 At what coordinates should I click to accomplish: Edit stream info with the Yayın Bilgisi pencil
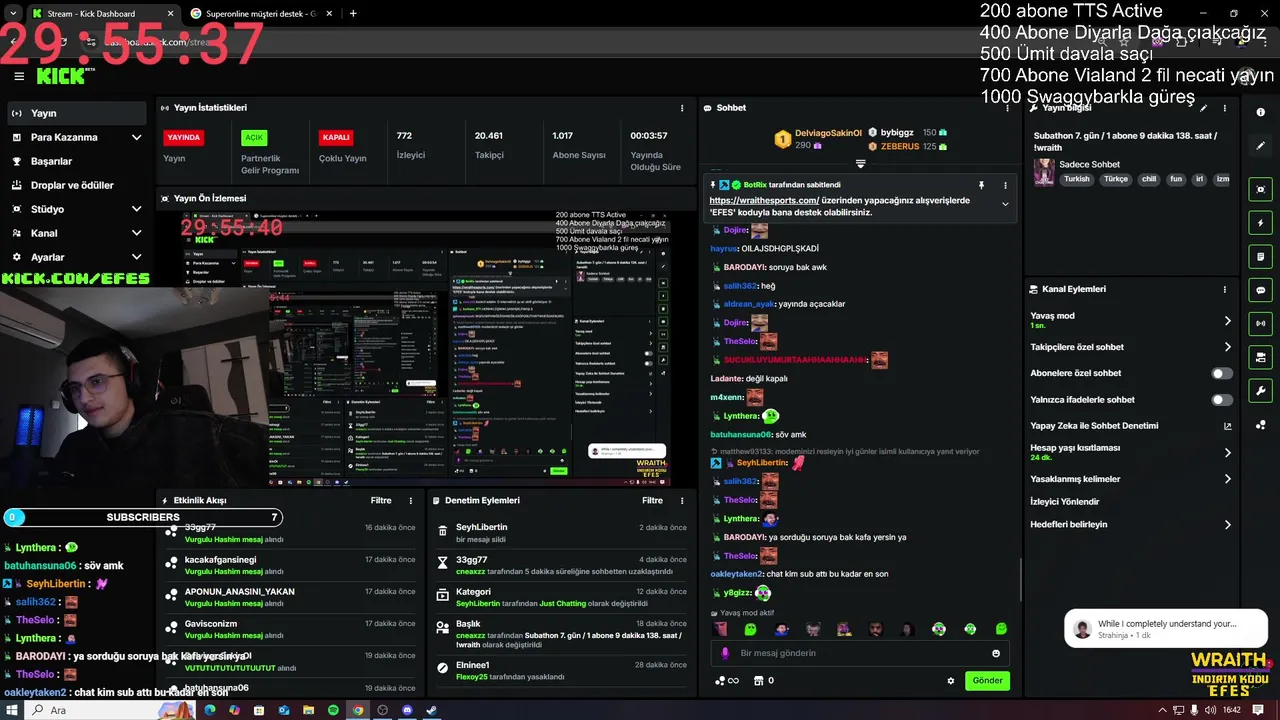(1204, 108)
